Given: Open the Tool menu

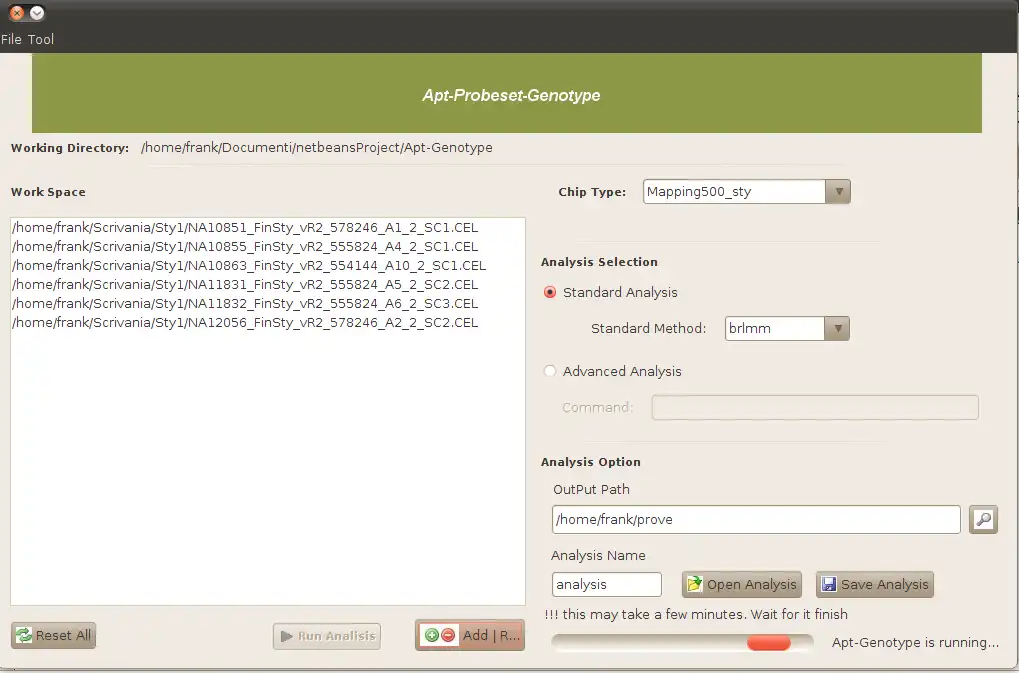Looking at the screenshot, I should [x=40, y=40].
